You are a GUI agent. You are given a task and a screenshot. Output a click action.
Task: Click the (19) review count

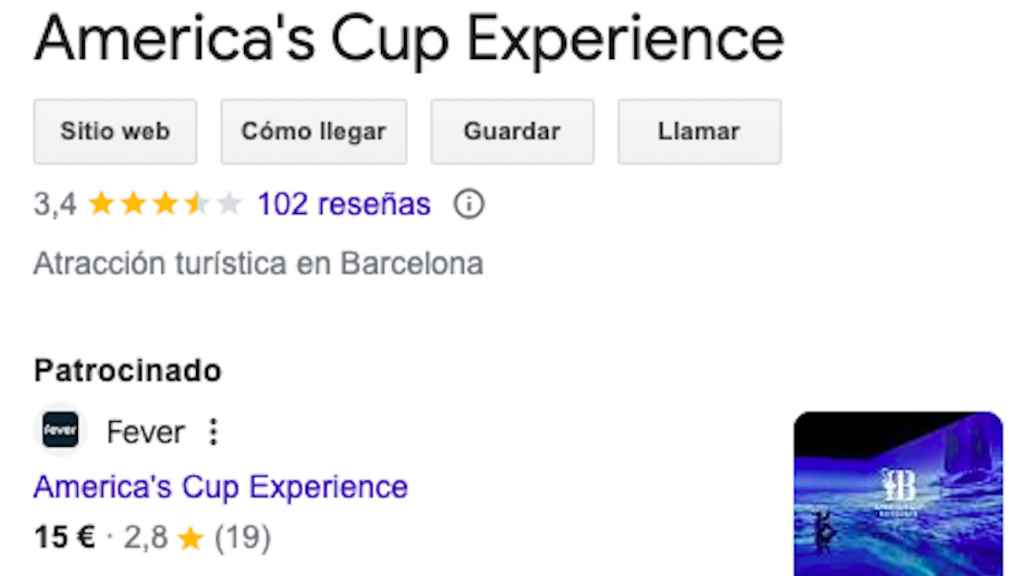click(243, 537)
